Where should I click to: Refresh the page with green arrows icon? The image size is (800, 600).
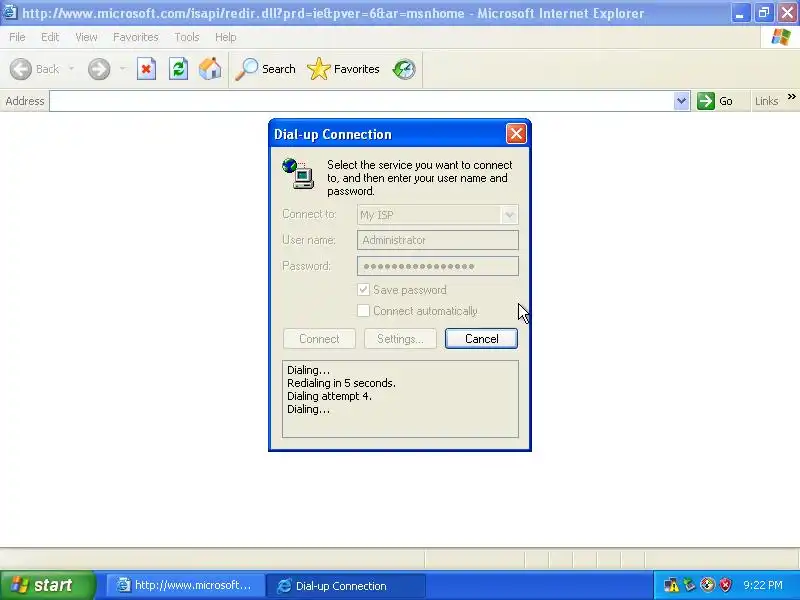[179, 69]
